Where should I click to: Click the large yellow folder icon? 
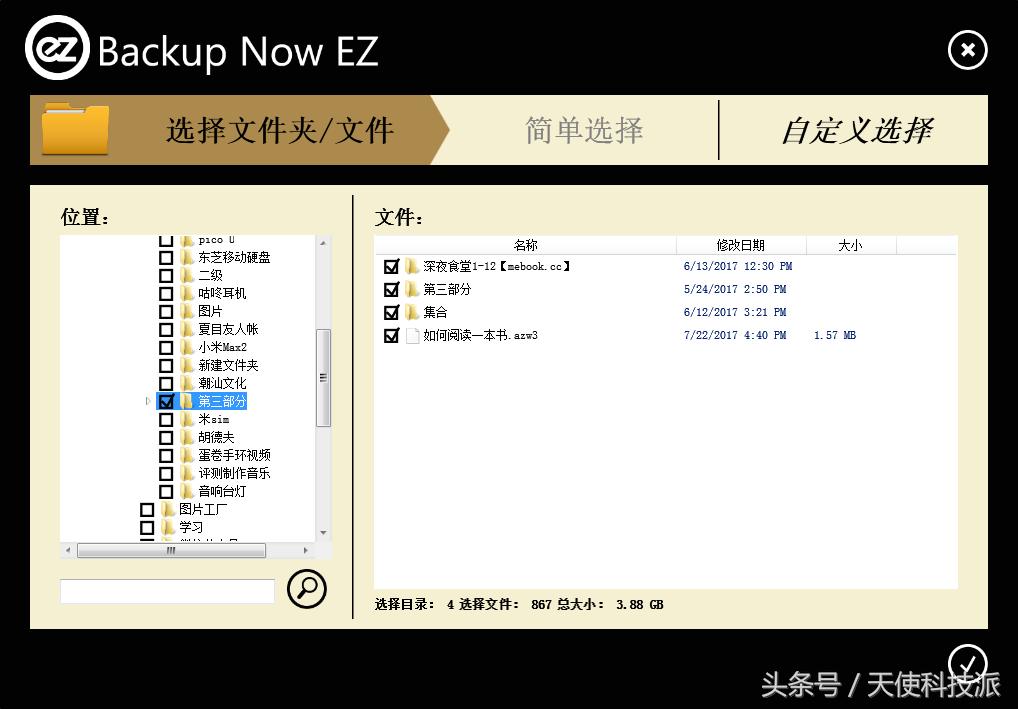75,128
